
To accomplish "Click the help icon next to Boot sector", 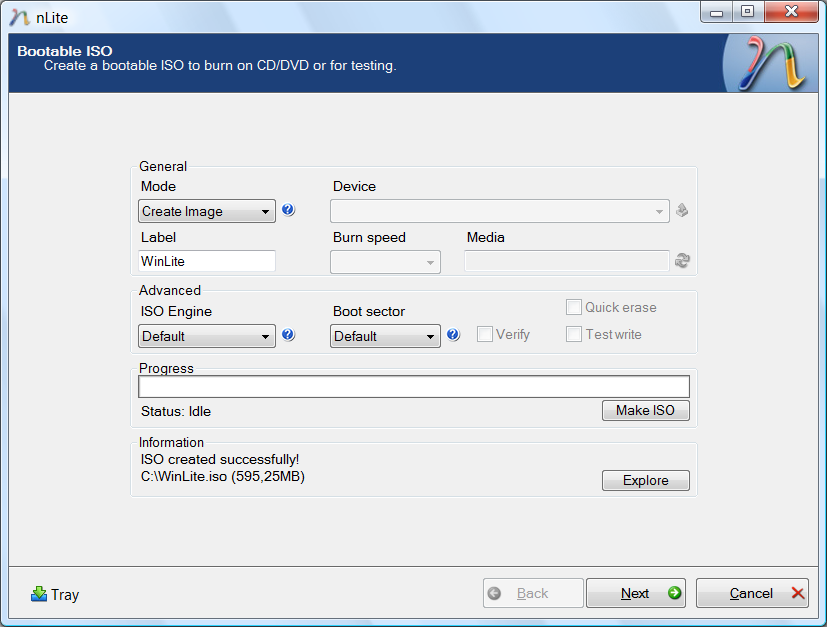I will (453, 335).
